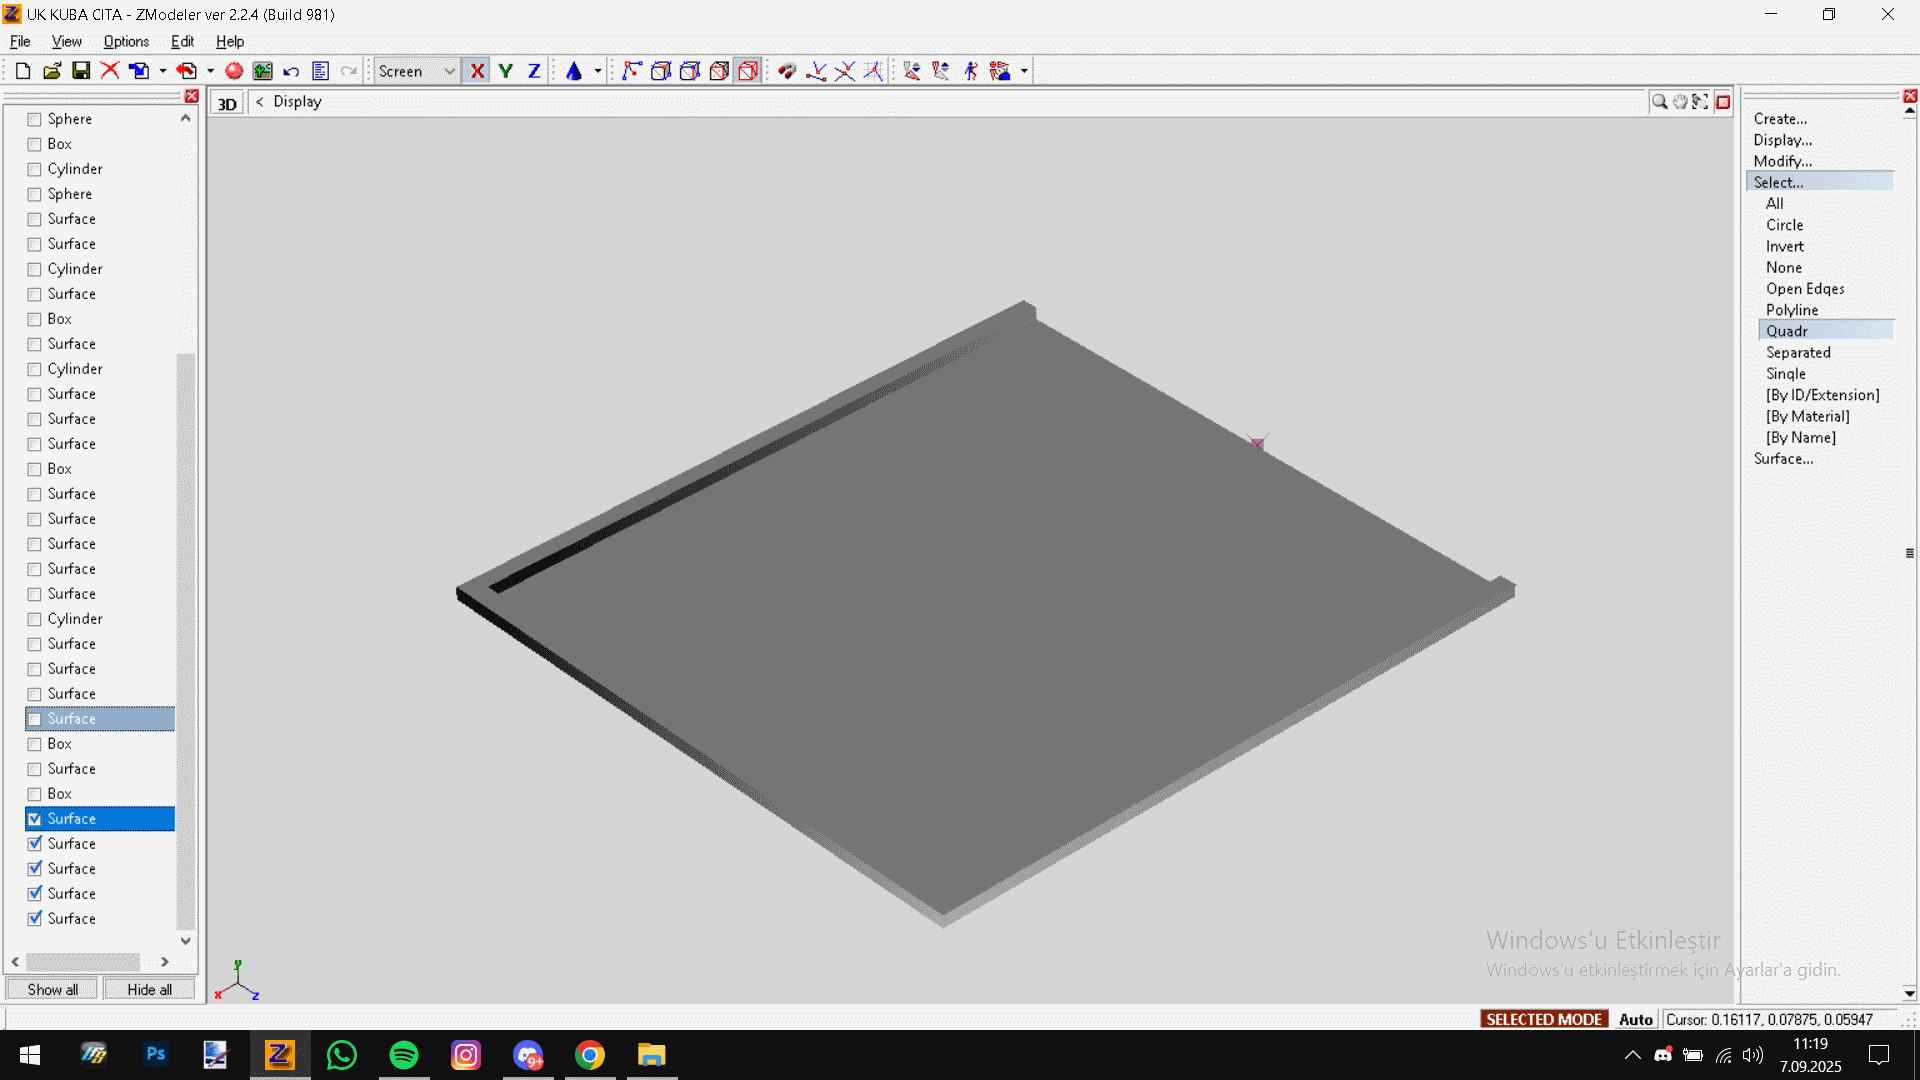Open the Screen axis dropdown

[x=449, y=71]
